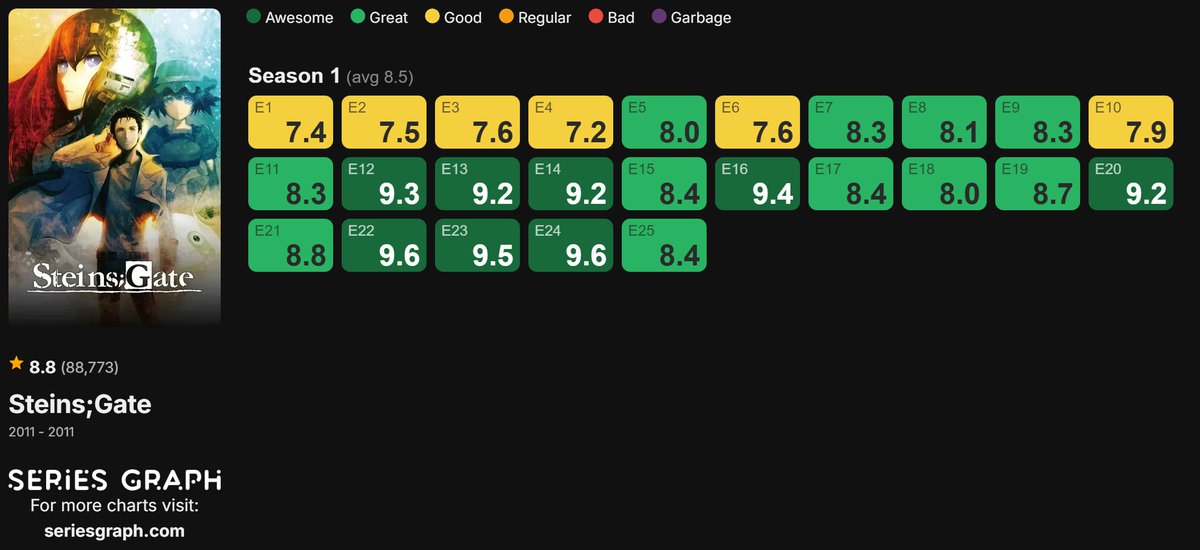Image resolution: width=1200 pixels, height=550 pixels.
Task: Click episode E14 tile
Action: [571, 184]
